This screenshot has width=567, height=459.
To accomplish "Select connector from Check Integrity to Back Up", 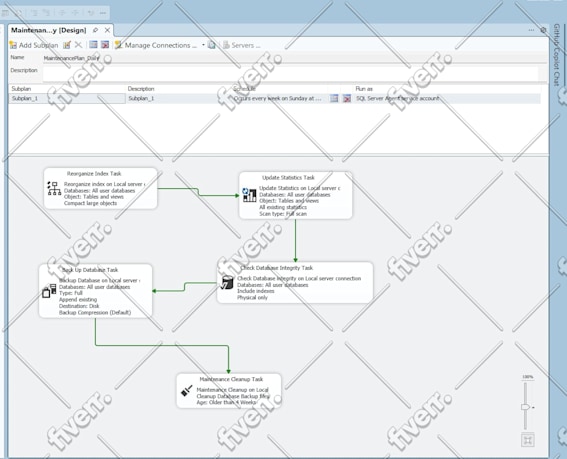I will point(185,286).
